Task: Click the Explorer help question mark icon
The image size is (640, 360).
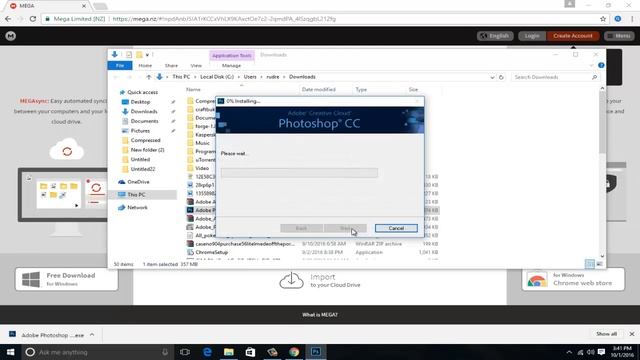Action: (601, 65)
